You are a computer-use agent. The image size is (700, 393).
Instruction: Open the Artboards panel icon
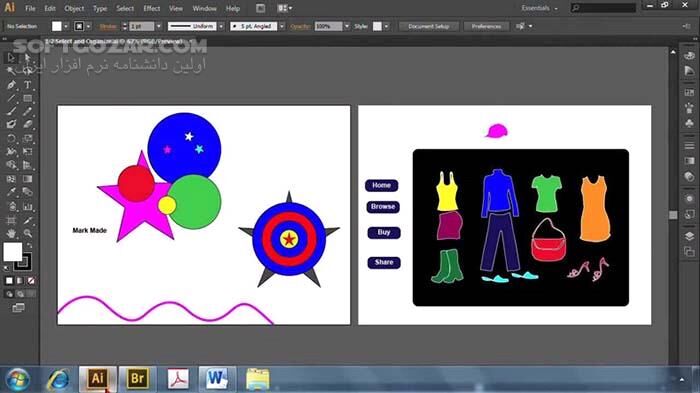(x=689, y=252)
